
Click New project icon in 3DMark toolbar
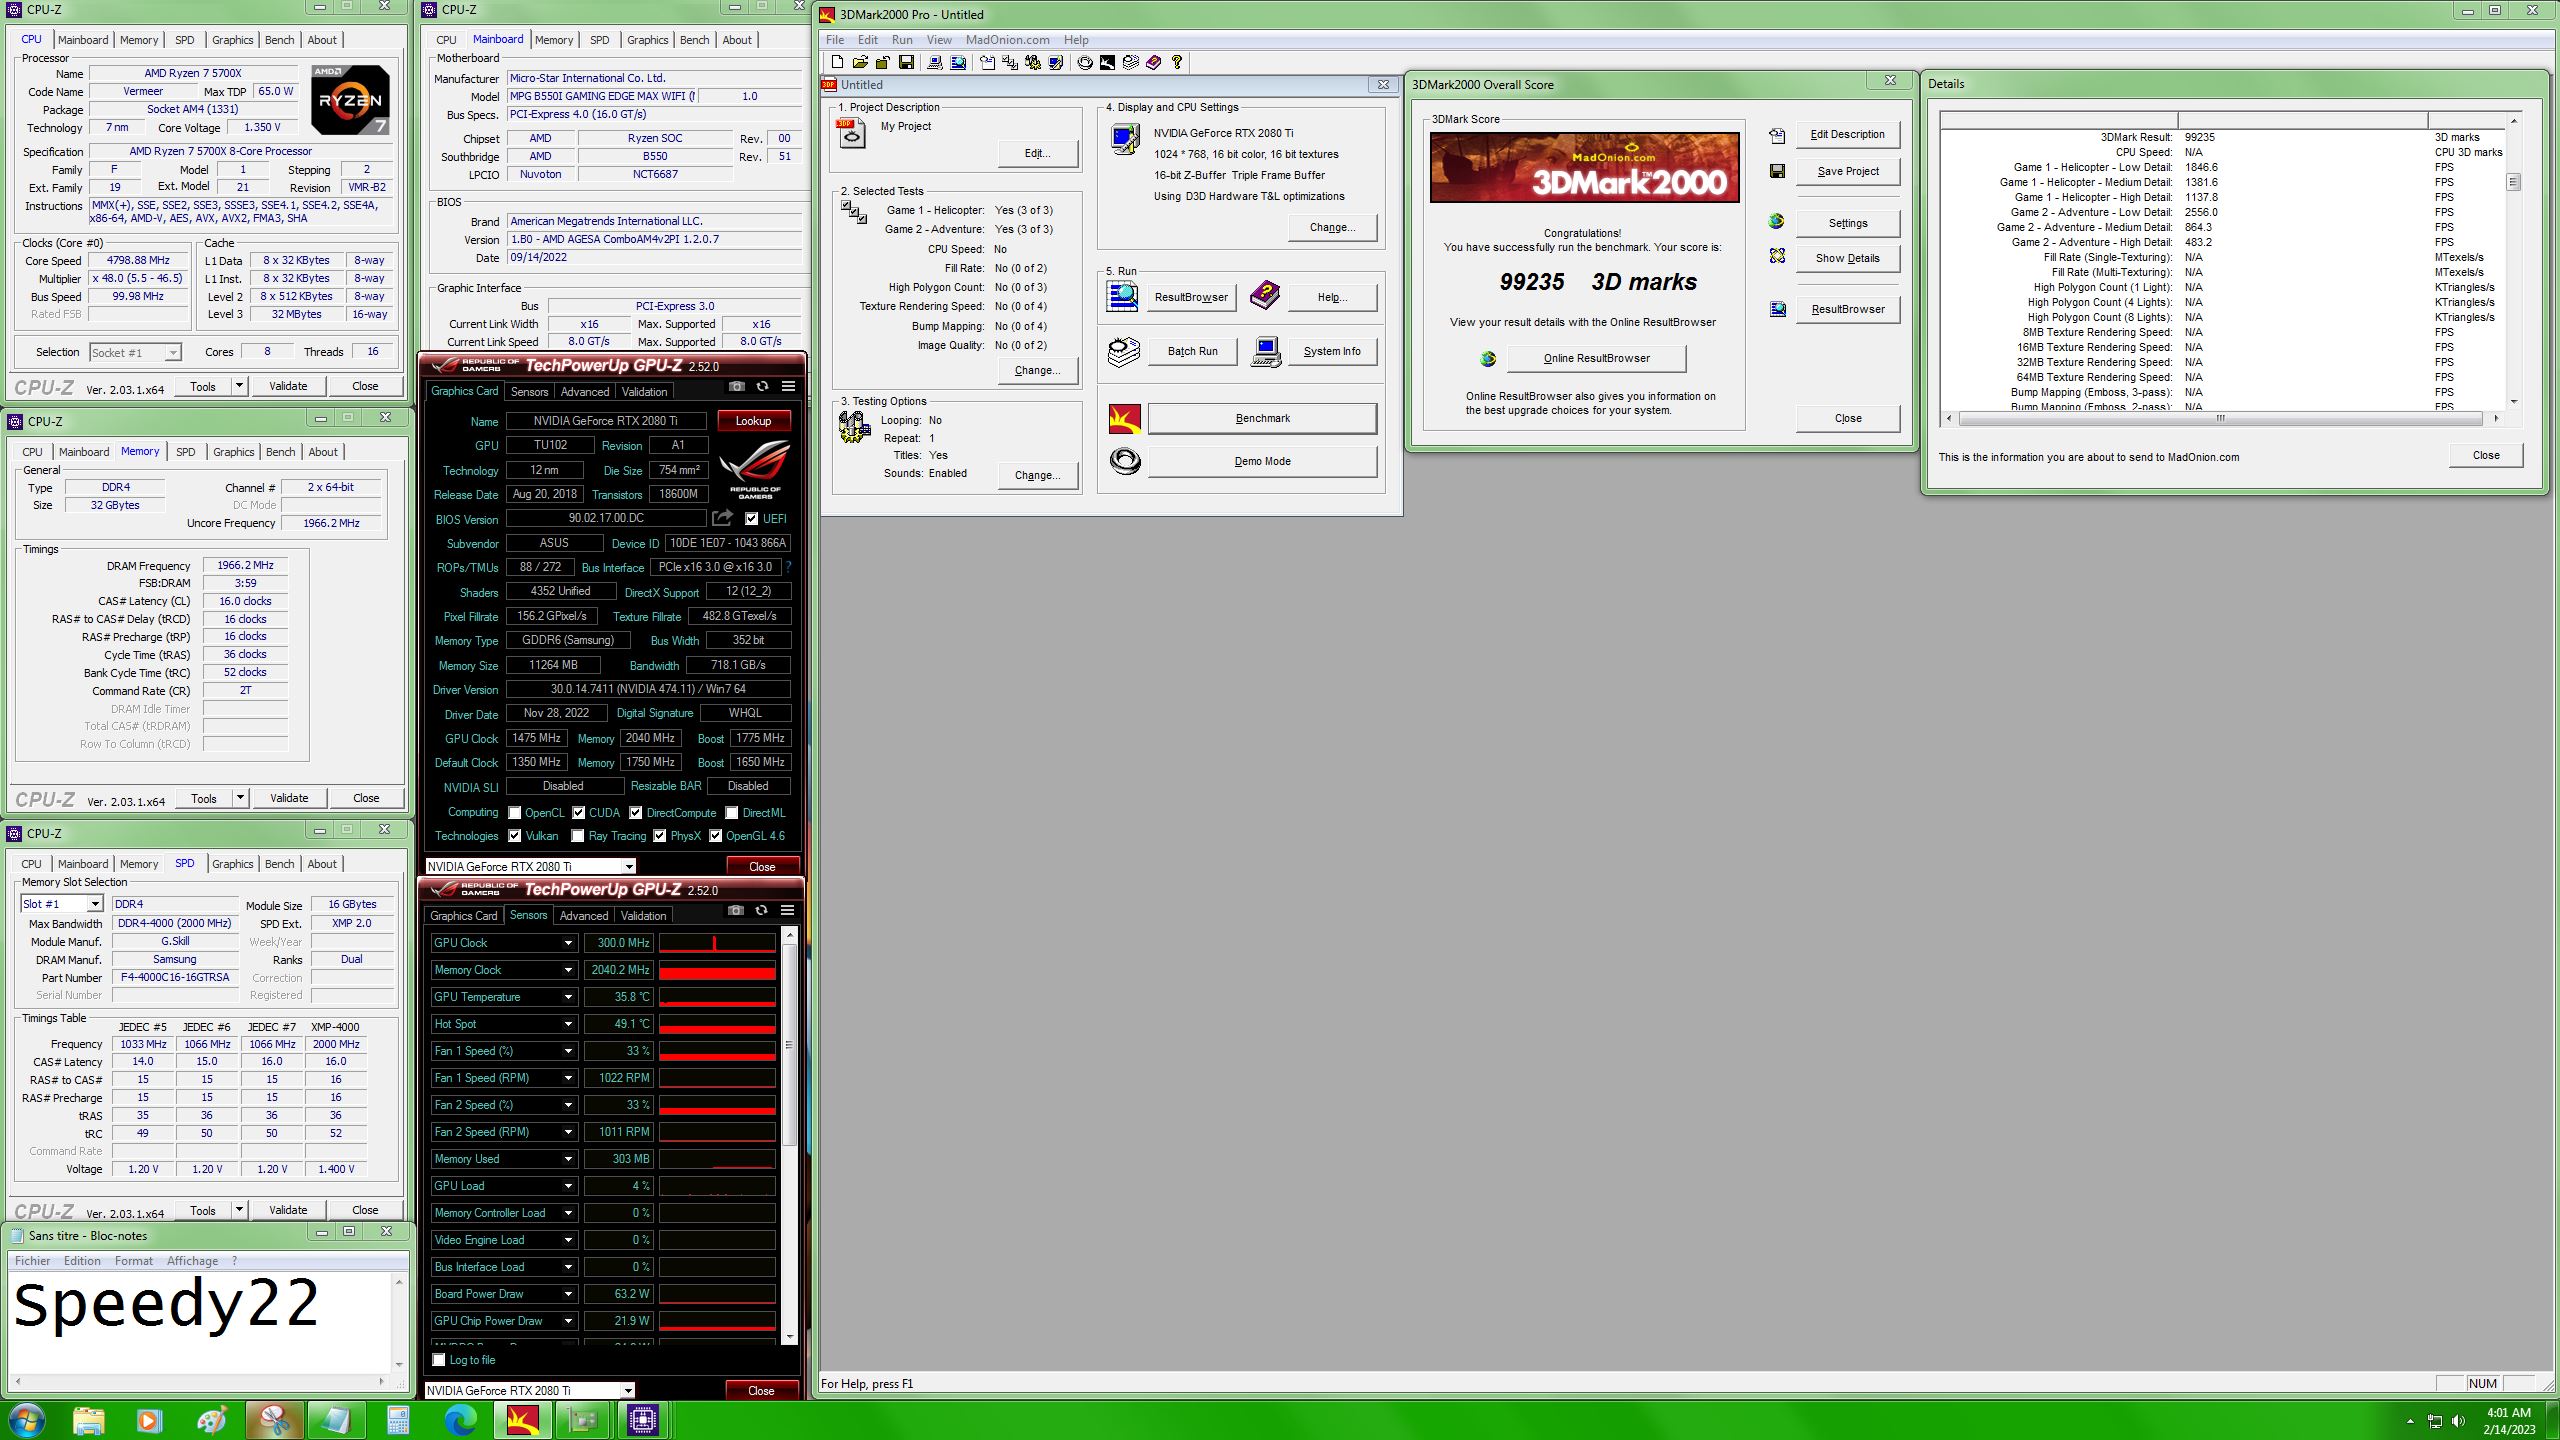click(x=837, y=62)
